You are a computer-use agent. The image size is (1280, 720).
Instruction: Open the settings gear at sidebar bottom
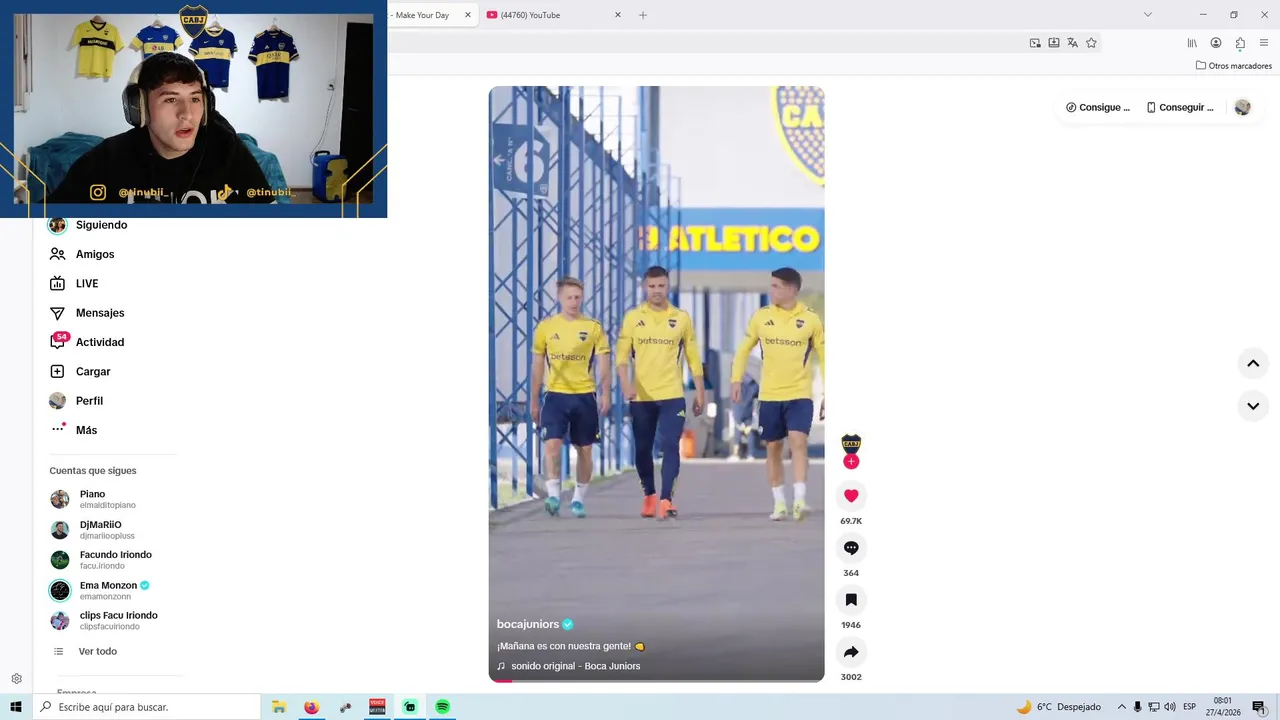[x=16, y=679]
